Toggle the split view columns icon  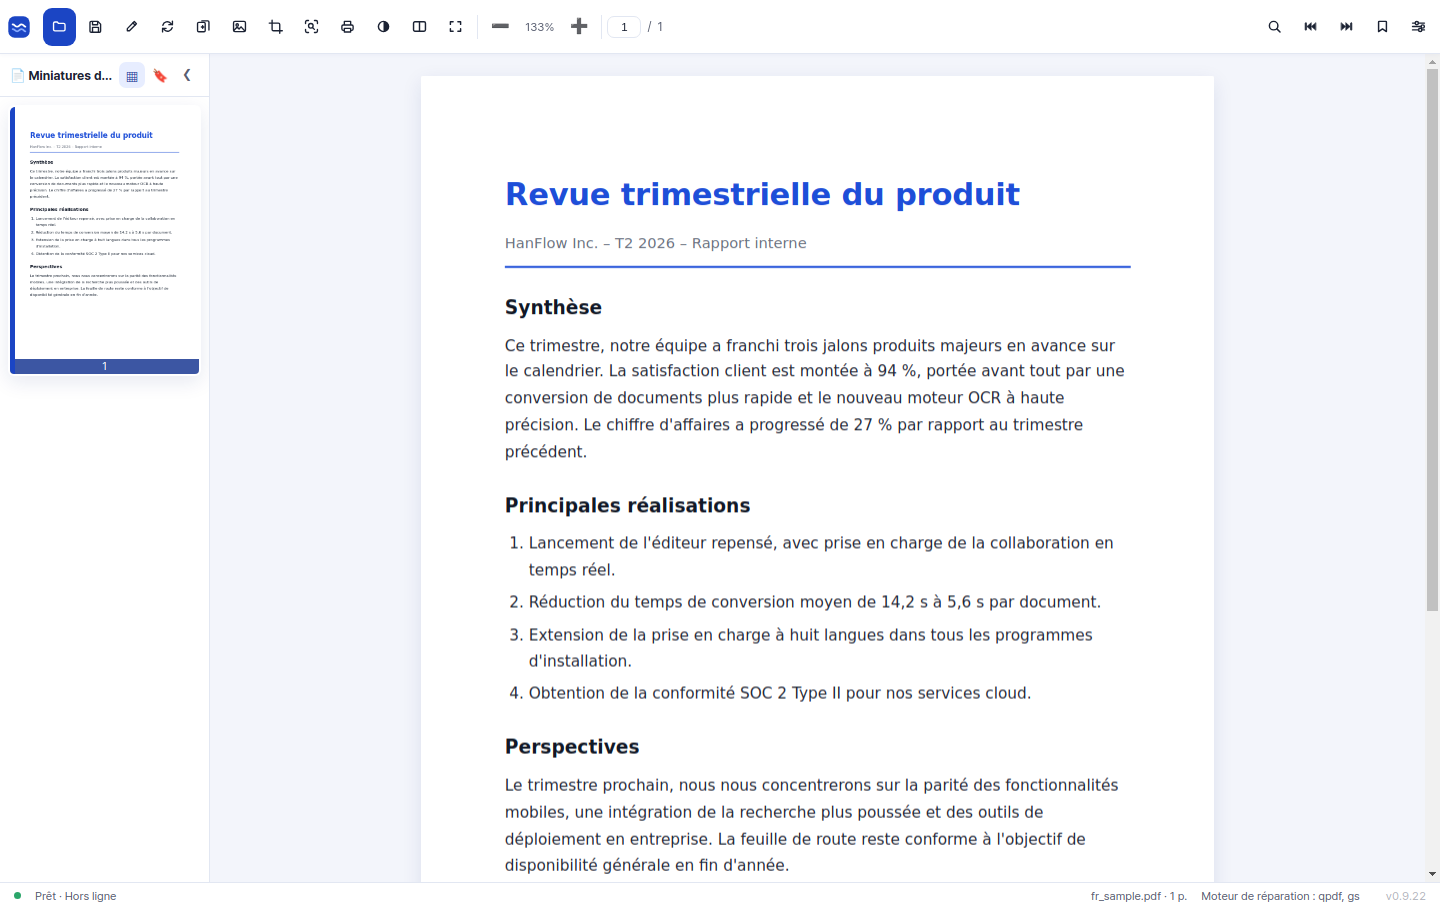tap(419, 27)
